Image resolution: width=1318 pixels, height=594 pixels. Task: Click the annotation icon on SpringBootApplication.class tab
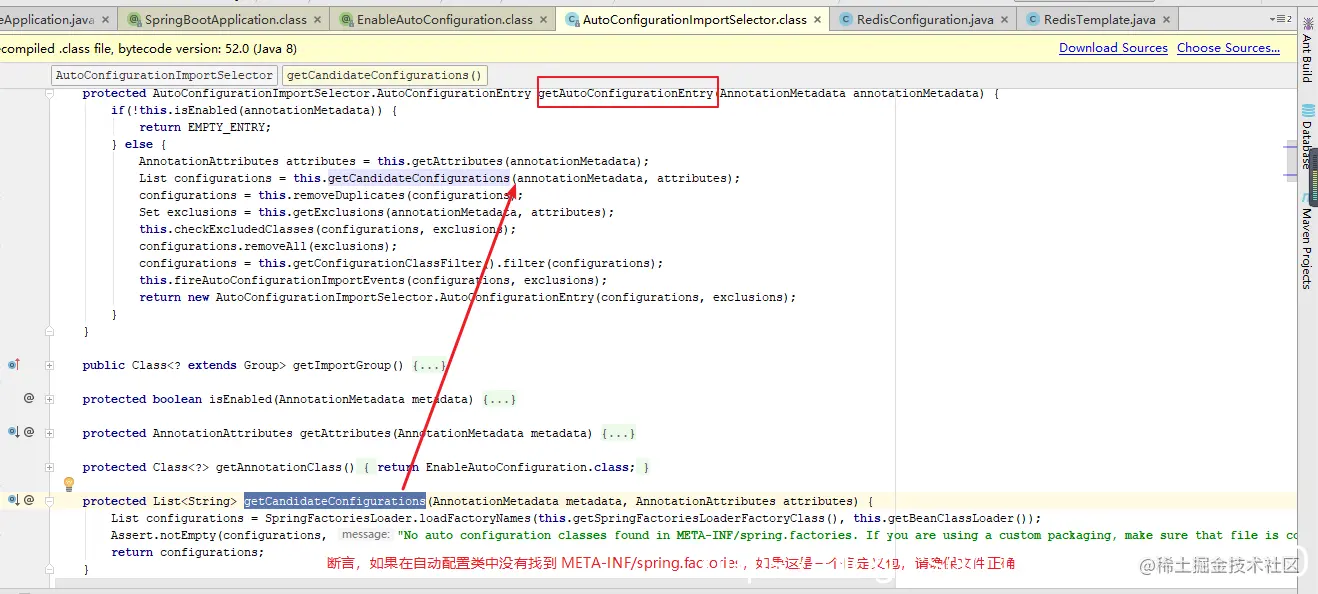[133, 19]
